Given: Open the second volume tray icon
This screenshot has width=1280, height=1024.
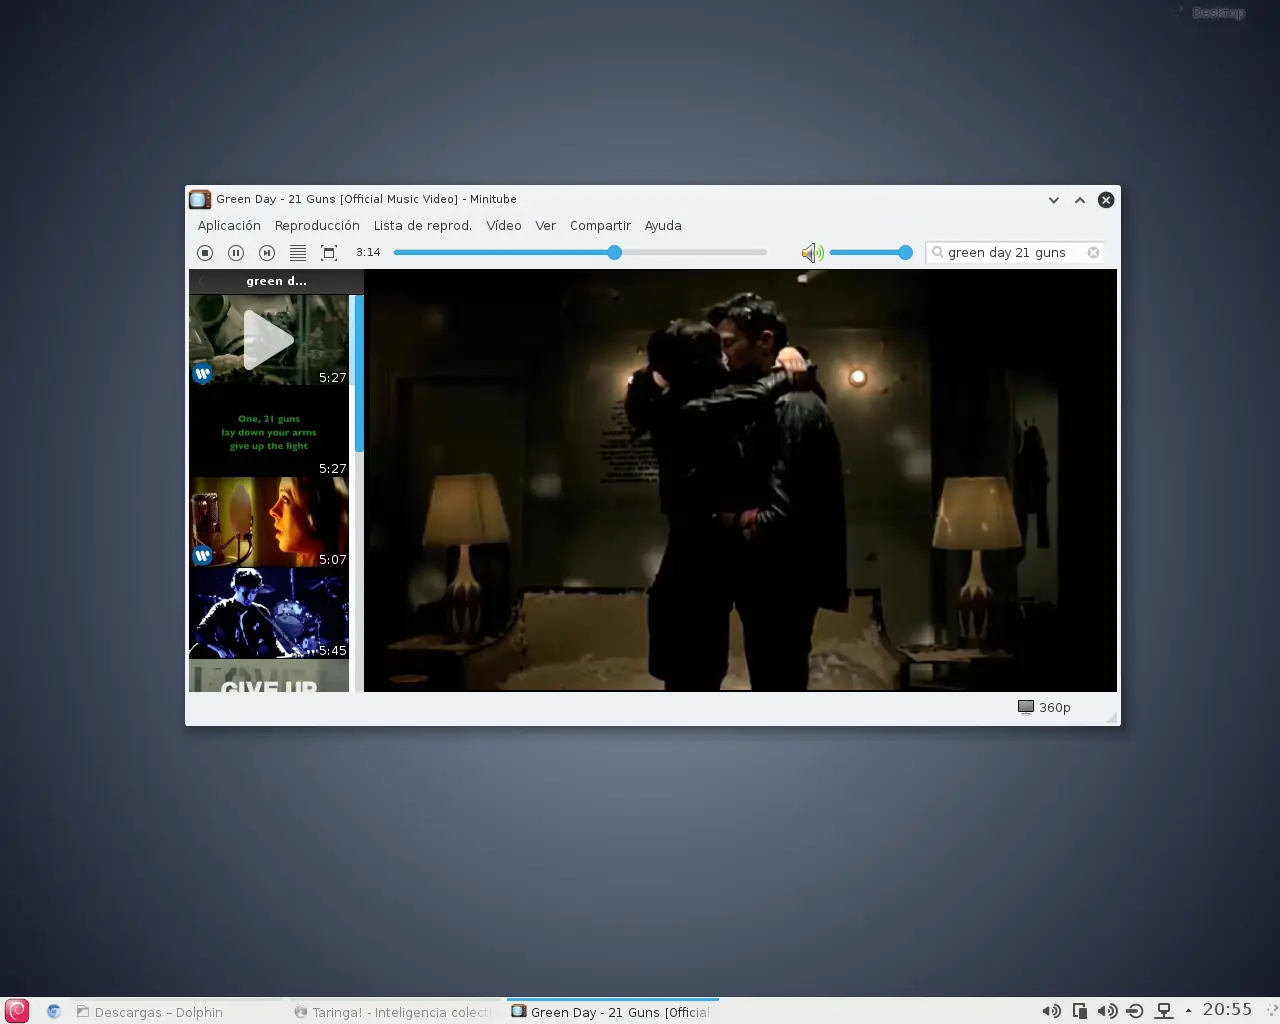Looking at the screenshot, I should pyautogui.click(x=1107, y=1011).
